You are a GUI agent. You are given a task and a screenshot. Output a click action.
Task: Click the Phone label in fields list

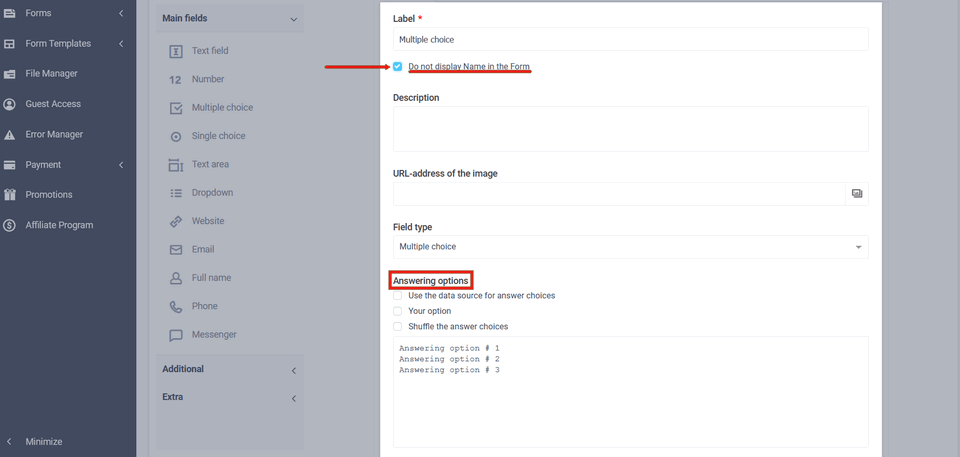[204, 306]
